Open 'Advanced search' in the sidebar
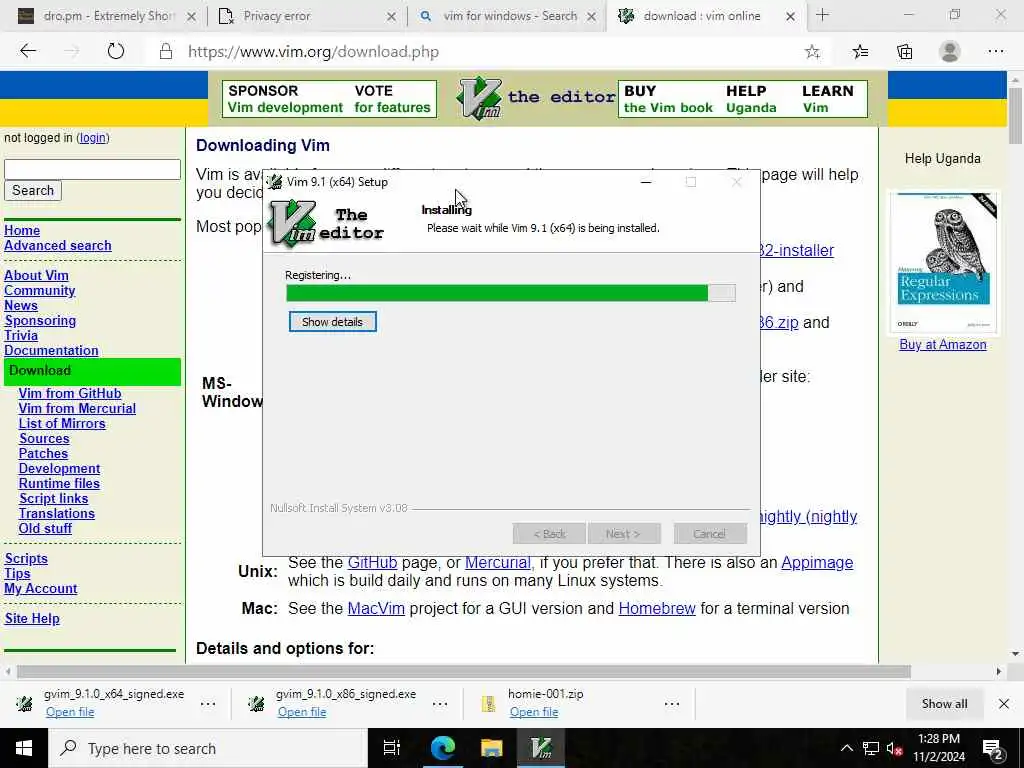 (x=57, y=246)
